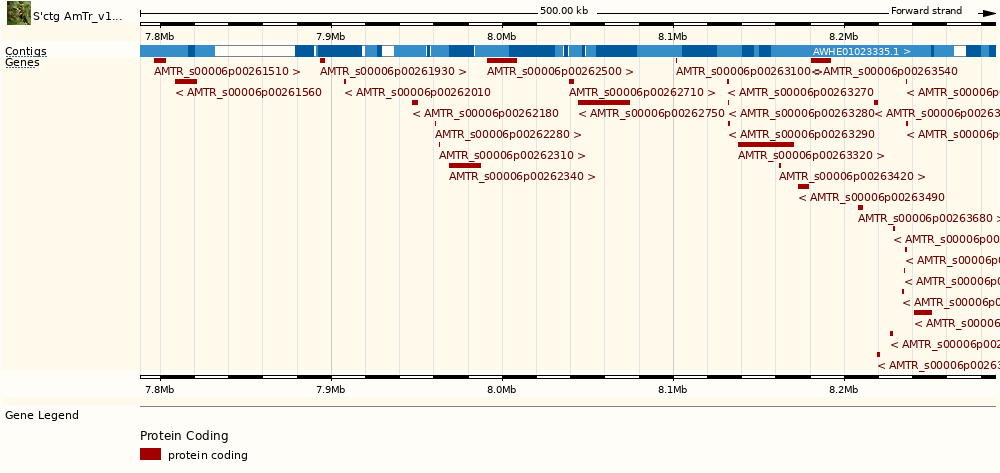
Task: Open gene AMTR_s00006p00262310 label
Action: click(x=512, y=155)
